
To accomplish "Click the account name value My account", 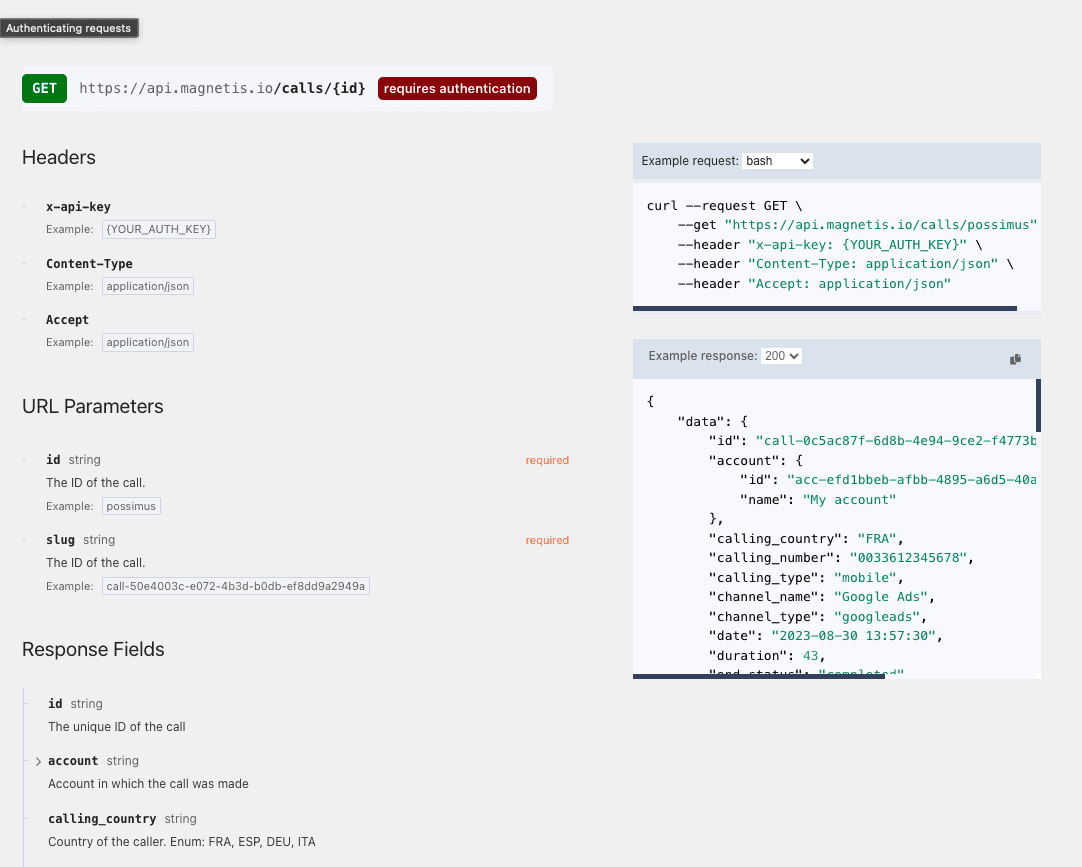I will point(849,500).
